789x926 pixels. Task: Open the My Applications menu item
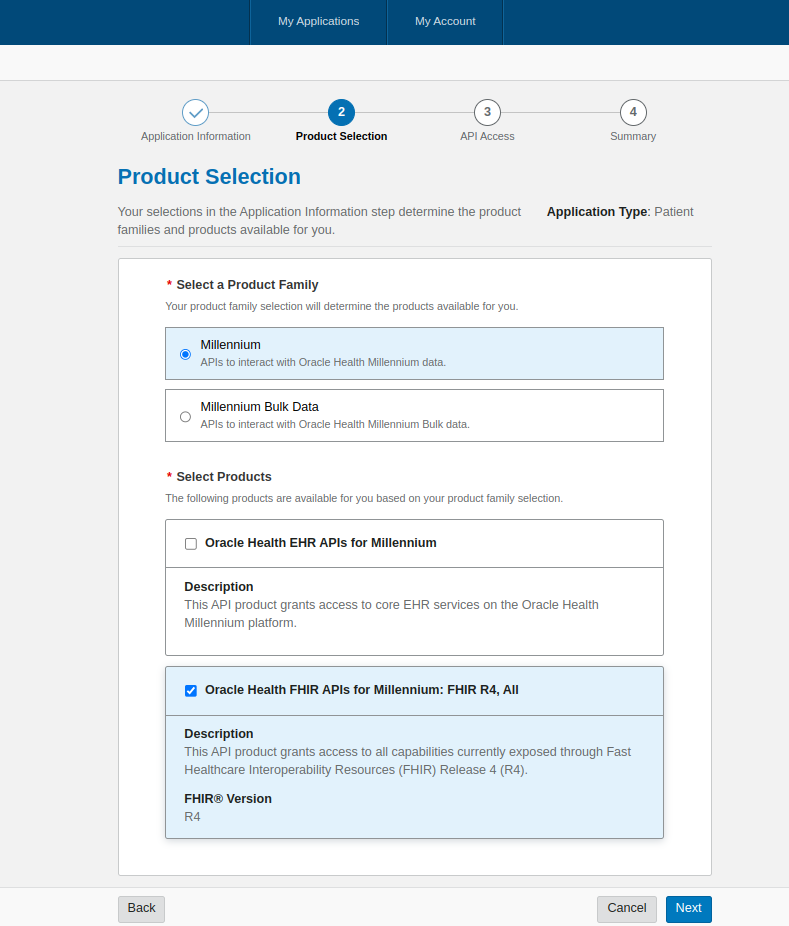[x=318, y=21]
